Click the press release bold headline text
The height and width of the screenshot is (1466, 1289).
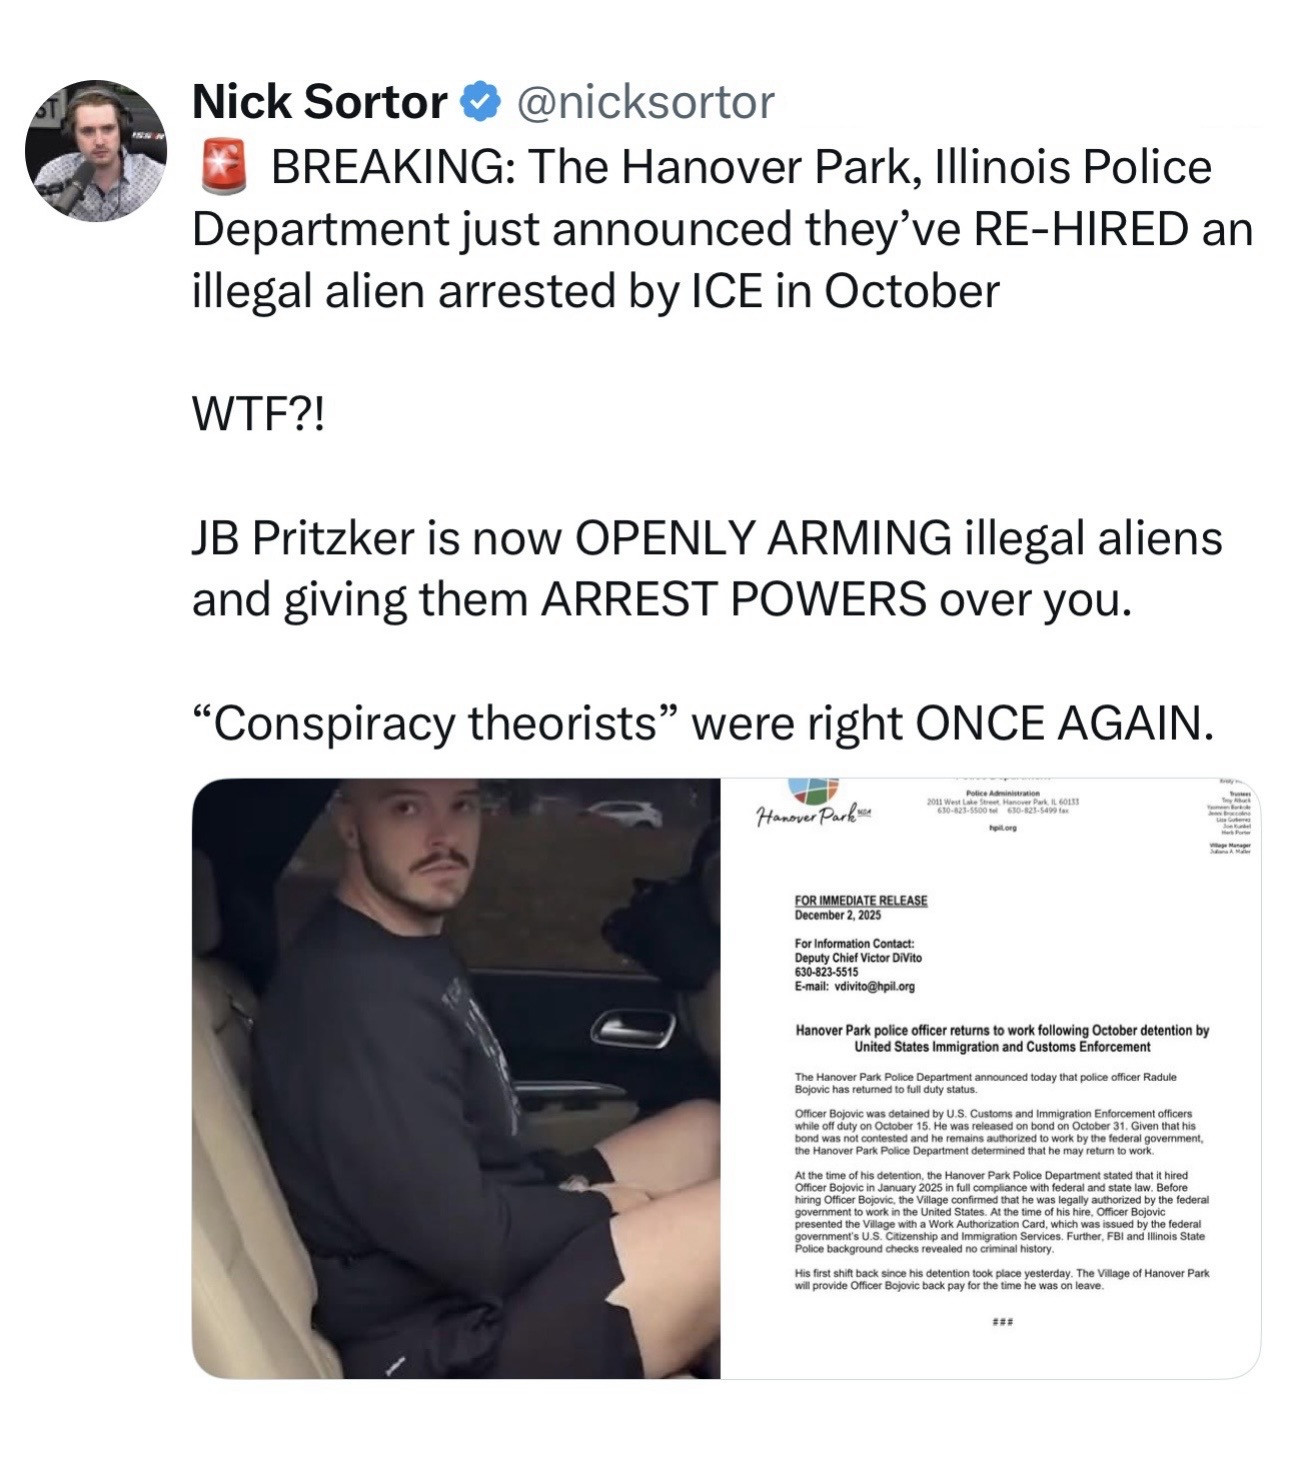[x=1002, y=1038]
